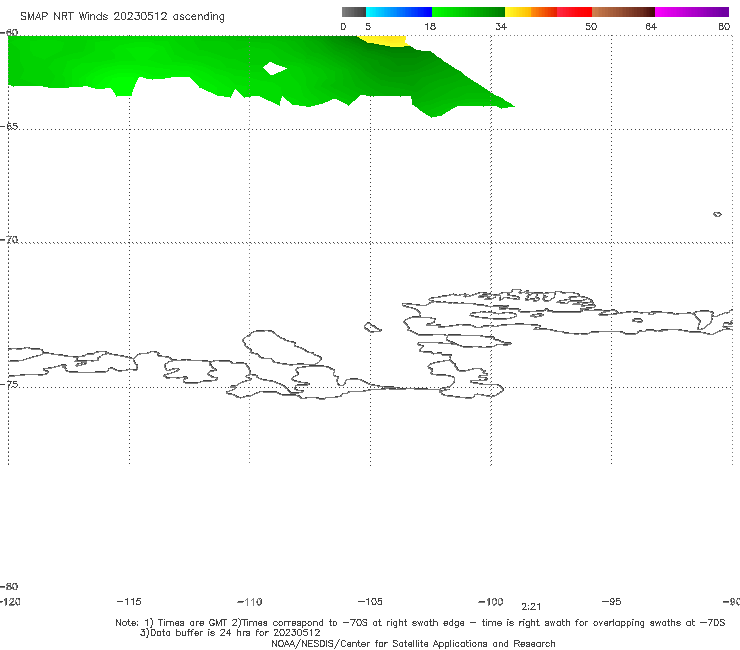The image size is (740, 650).
Task: Click the latitude label '-75'
Action: coord(9,384)
